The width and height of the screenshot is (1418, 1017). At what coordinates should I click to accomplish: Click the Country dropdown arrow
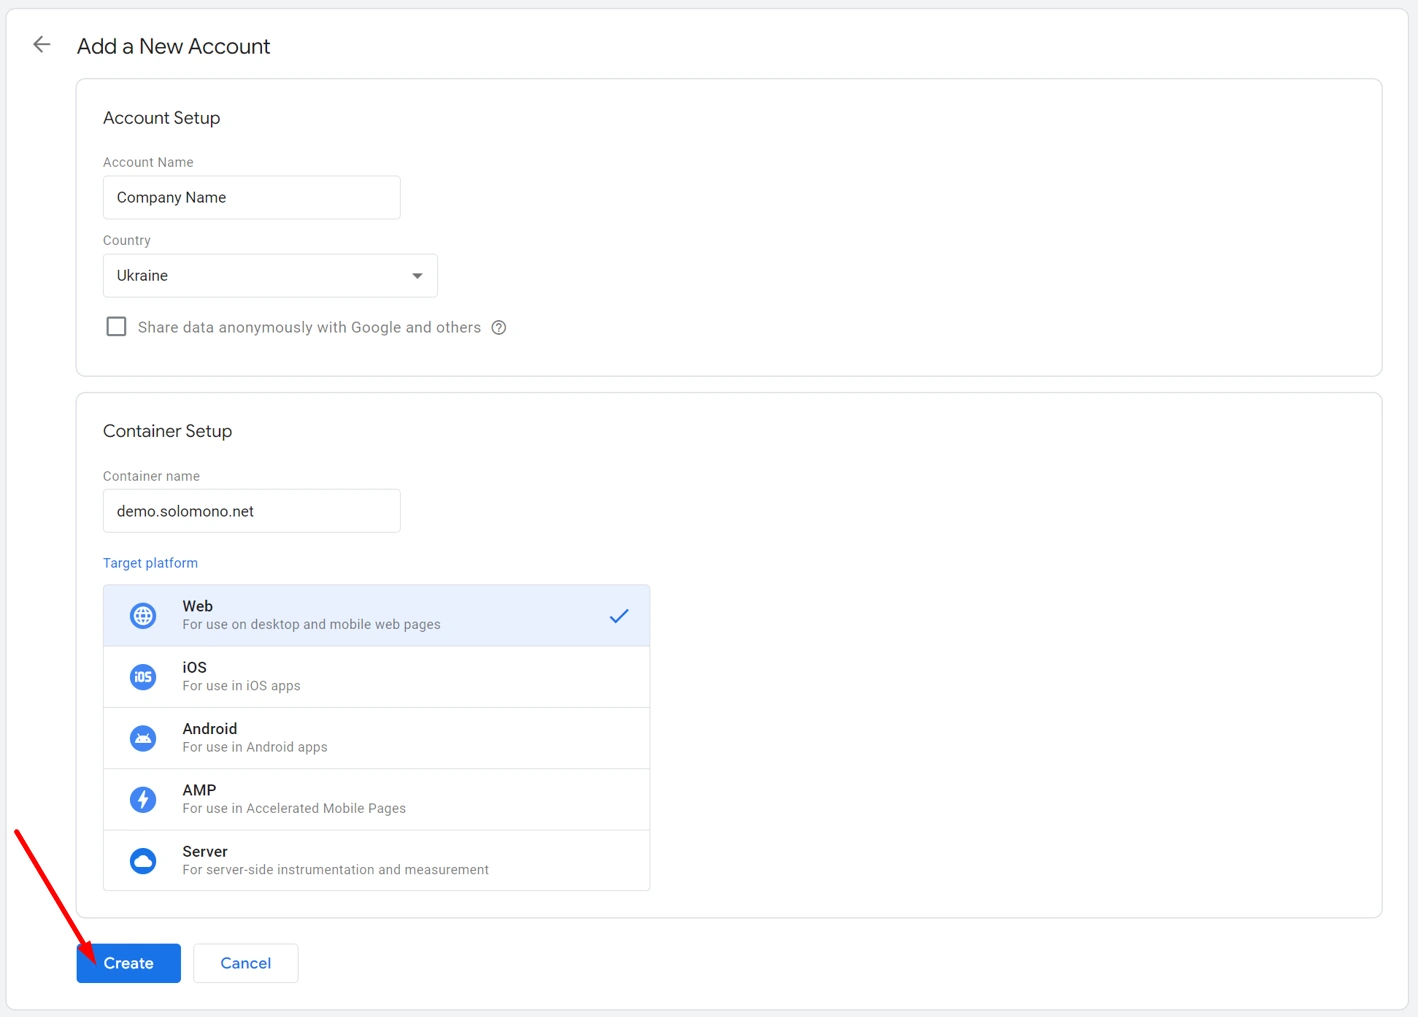click(x=417, y=276)
